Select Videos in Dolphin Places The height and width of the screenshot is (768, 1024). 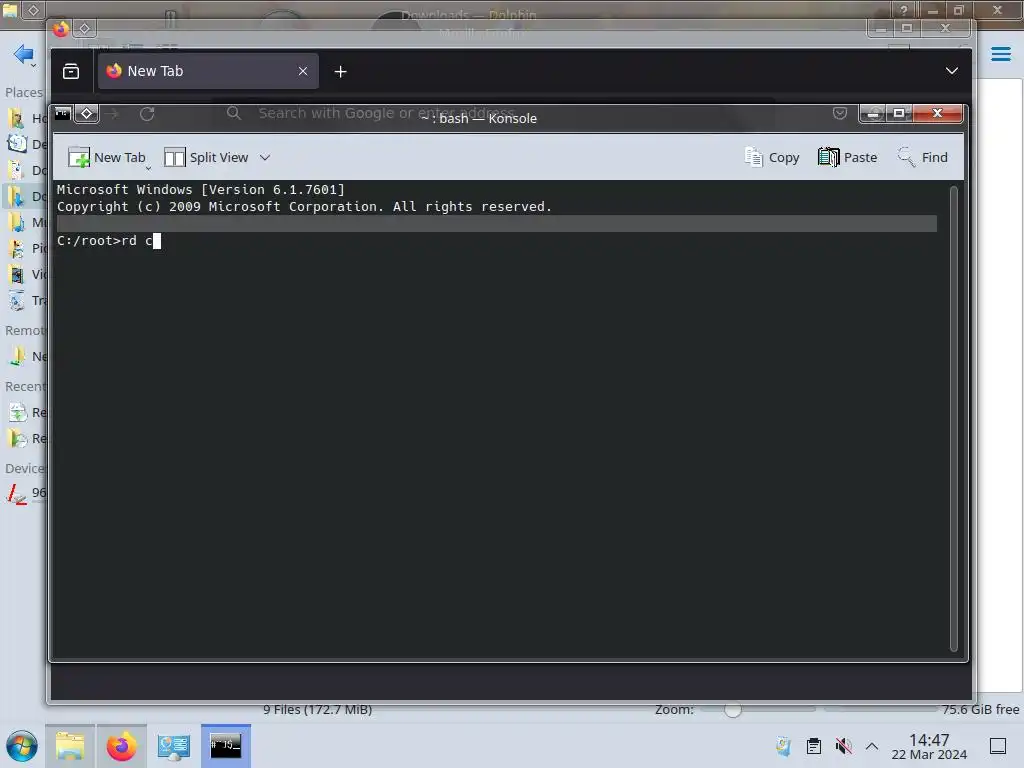coord(25,274)
